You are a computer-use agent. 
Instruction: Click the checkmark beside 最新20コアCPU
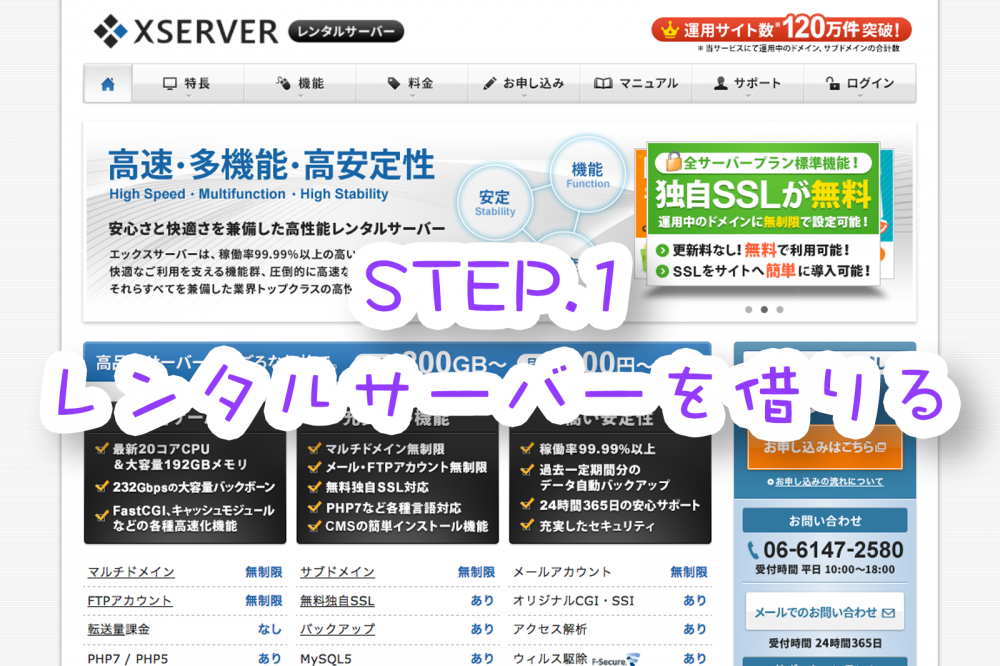(101, 448)
